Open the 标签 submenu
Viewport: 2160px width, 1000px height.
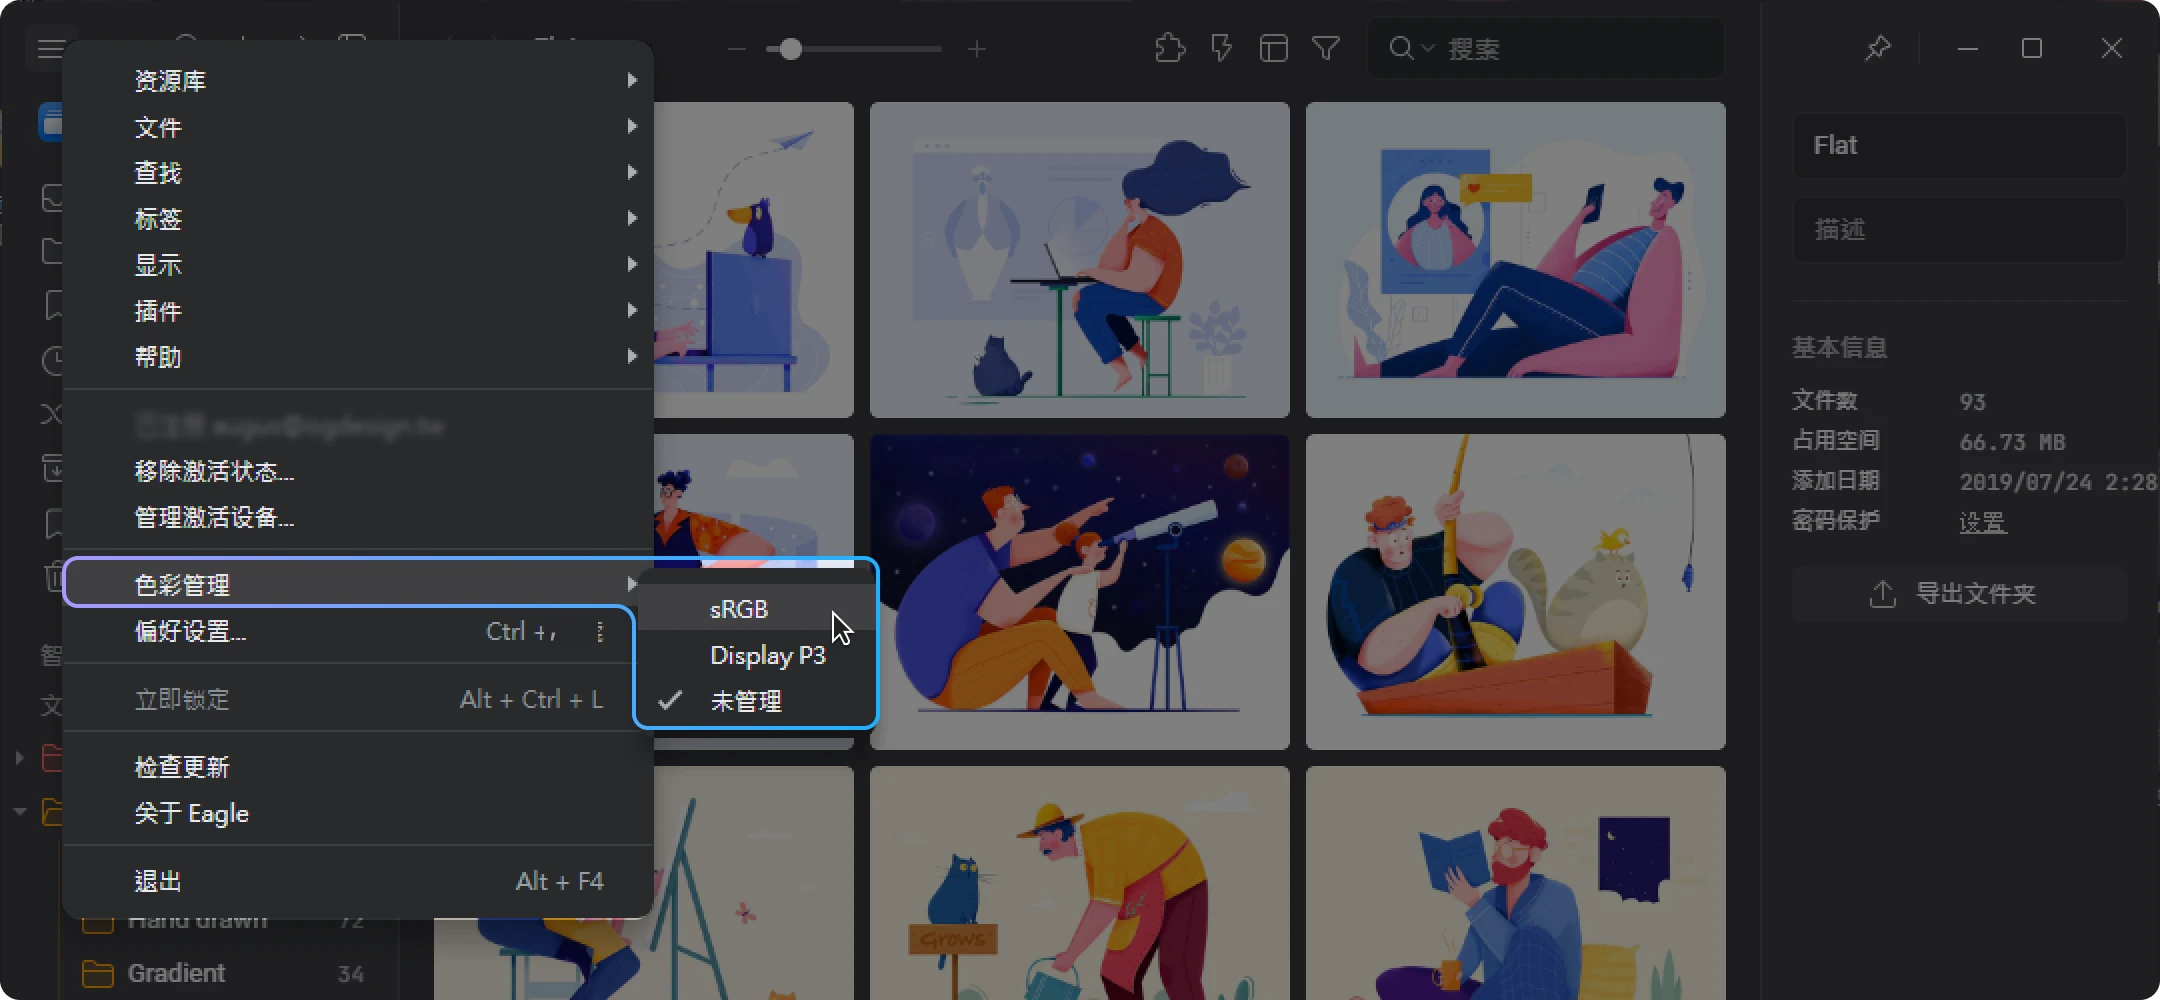tap(358, 219)
